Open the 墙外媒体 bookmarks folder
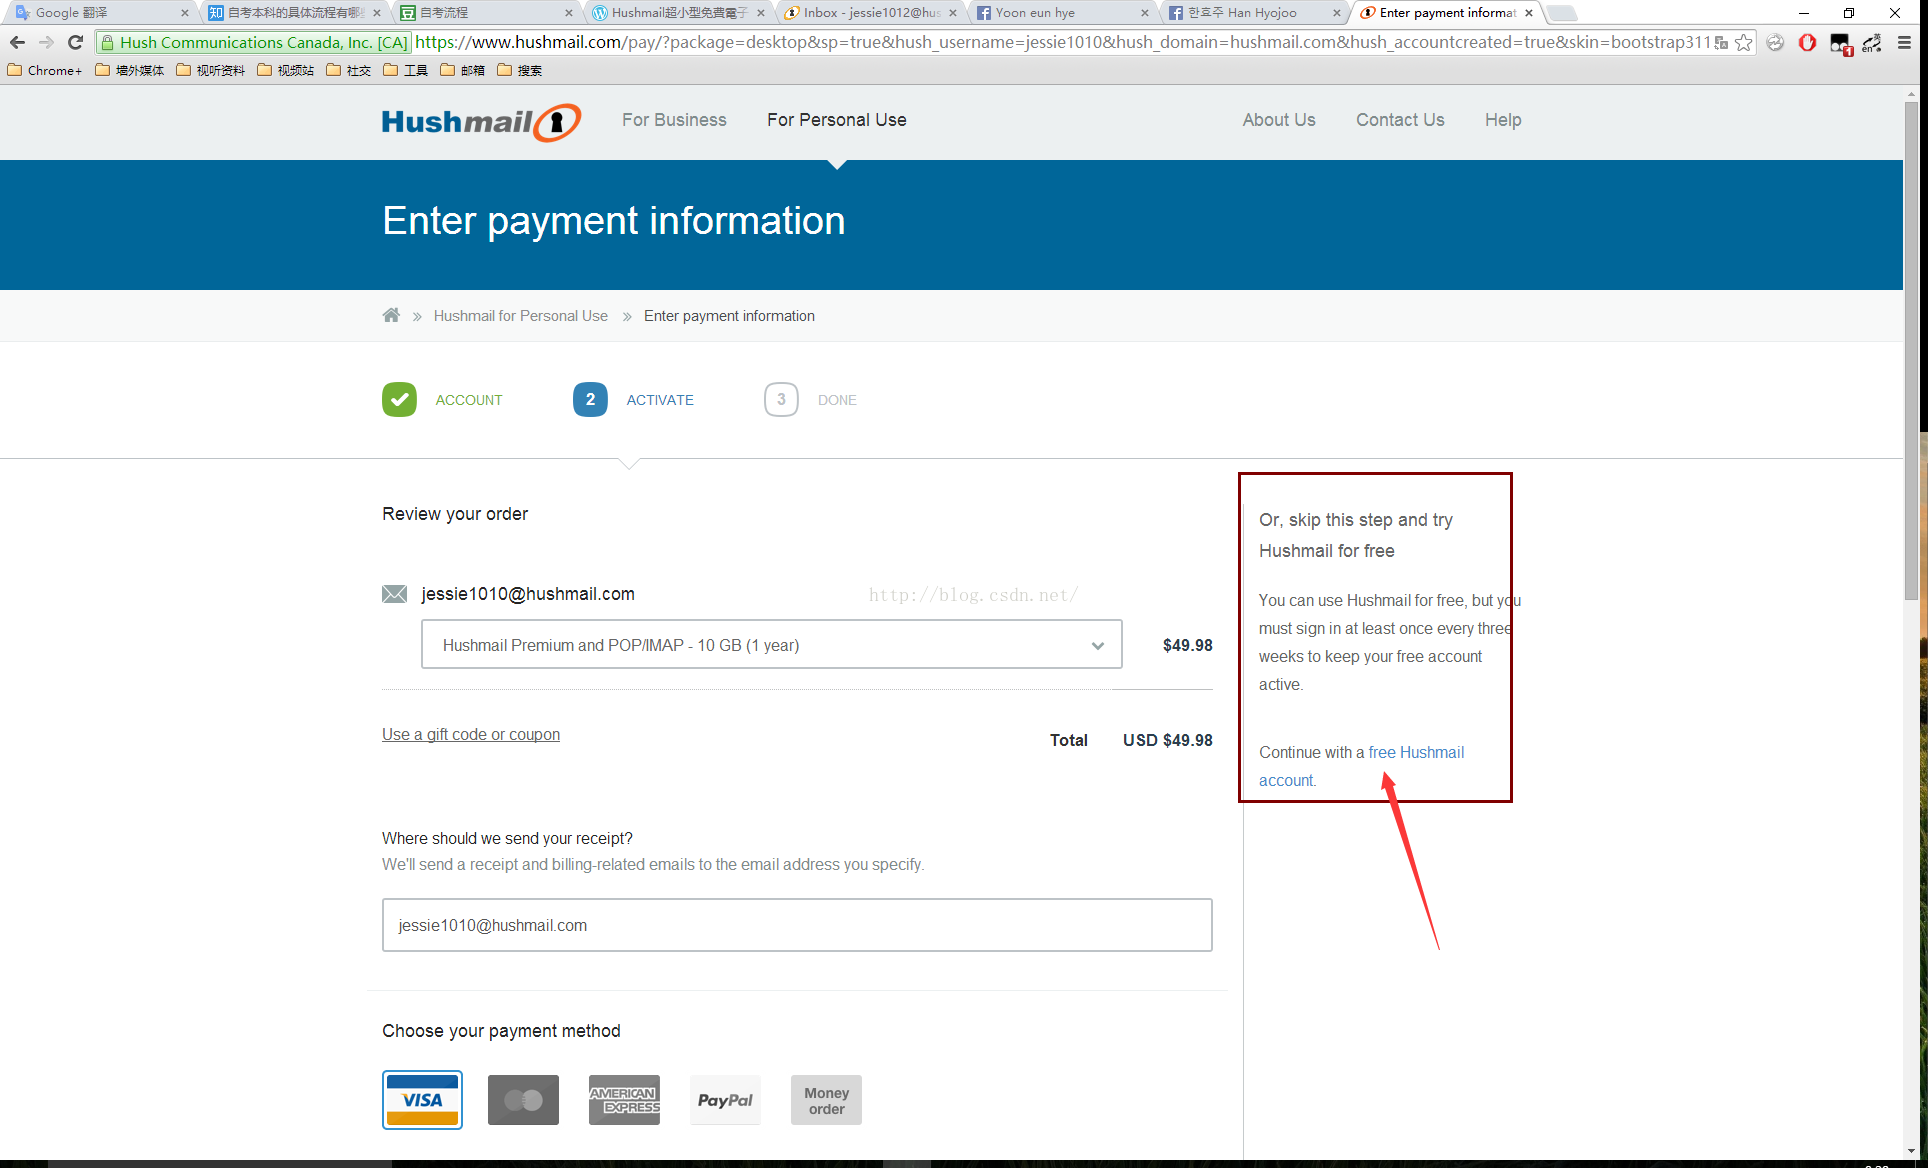The height and width of the screenshot is (1168, 1928). 130,70
